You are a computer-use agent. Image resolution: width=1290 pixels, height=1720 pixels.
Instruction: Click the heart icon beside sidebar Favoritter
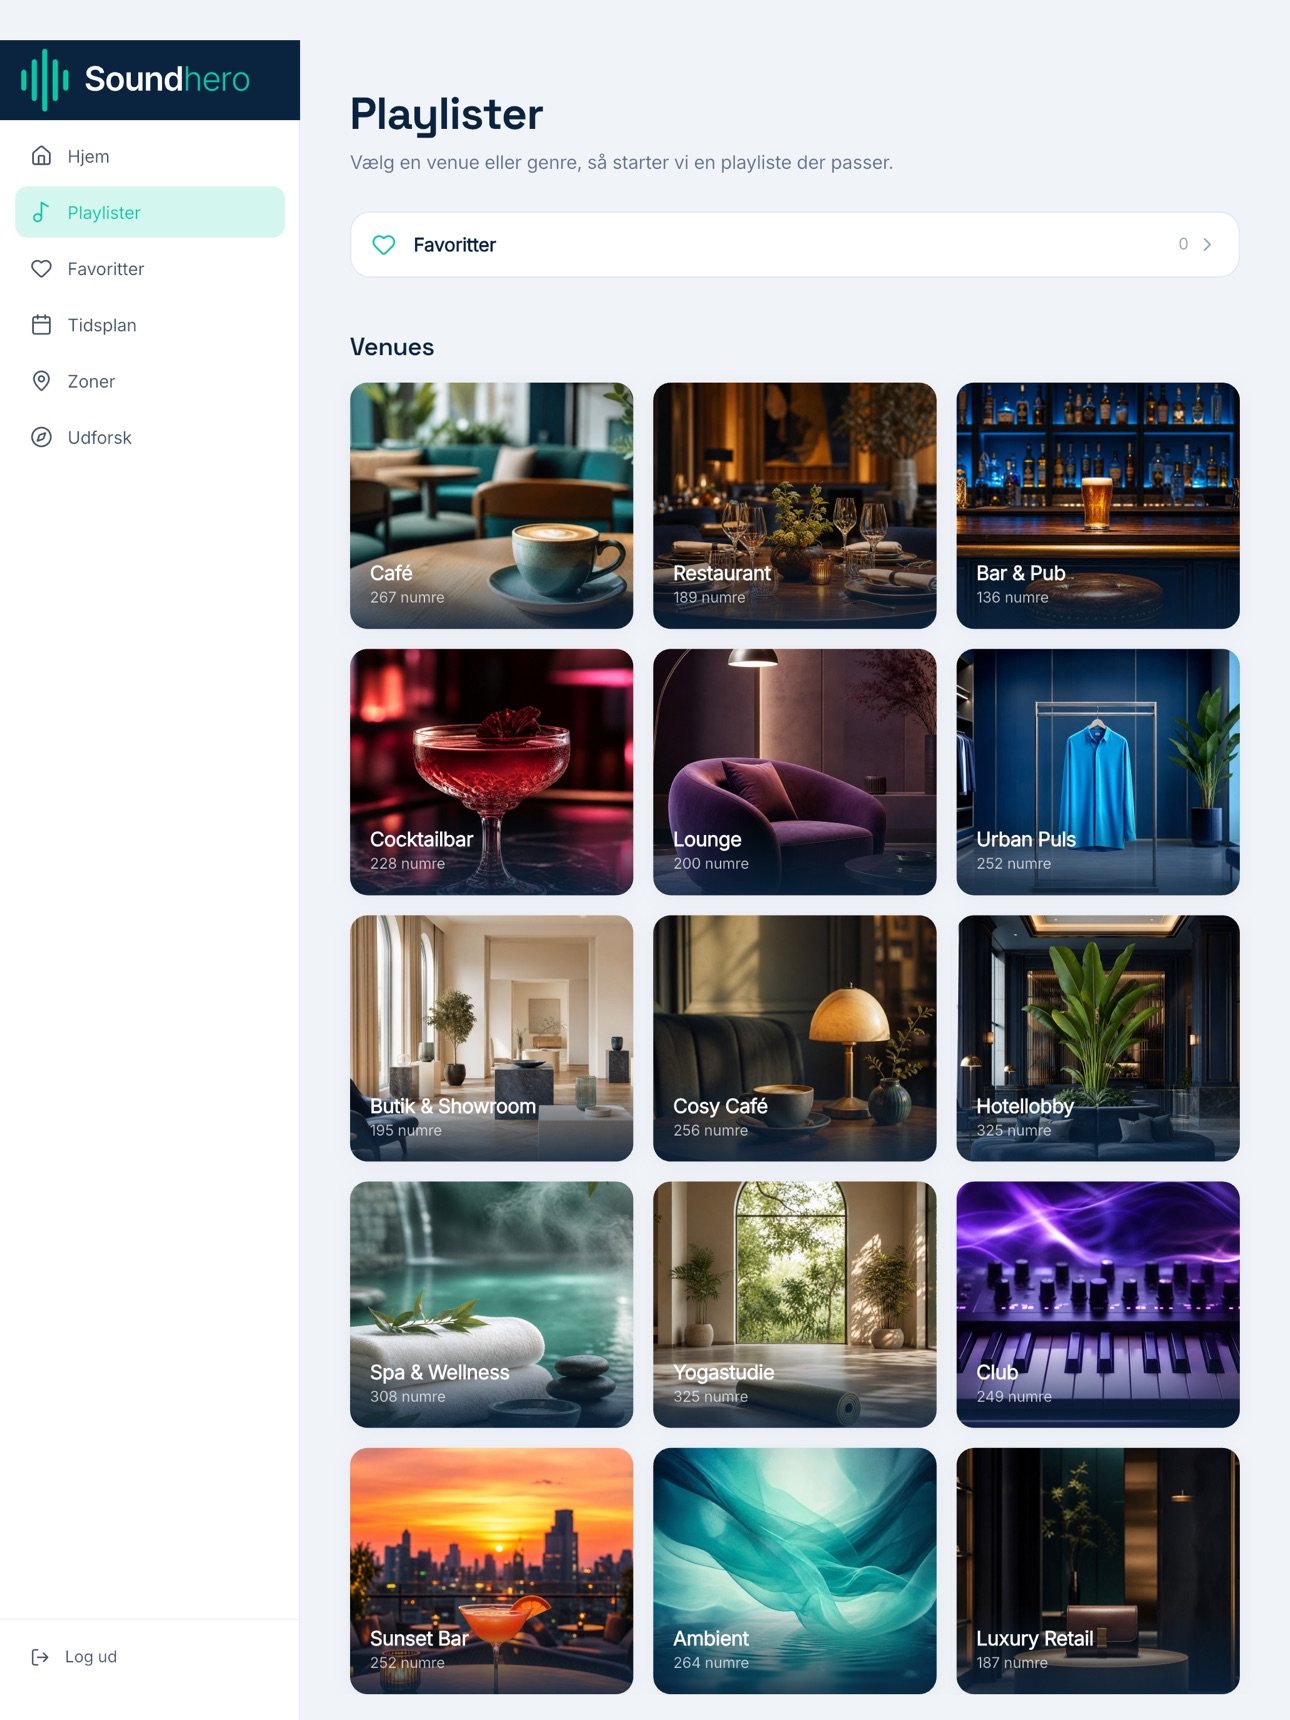coord(41,268)
